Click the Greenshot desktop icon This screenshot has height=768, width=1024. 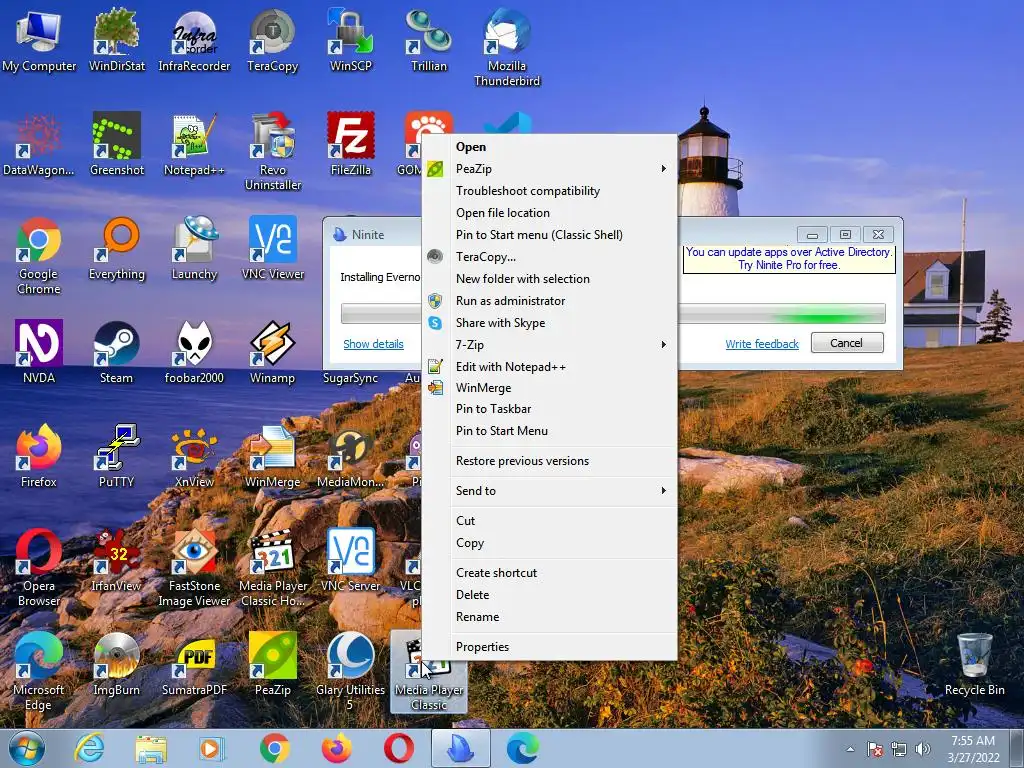click(117, 144)
